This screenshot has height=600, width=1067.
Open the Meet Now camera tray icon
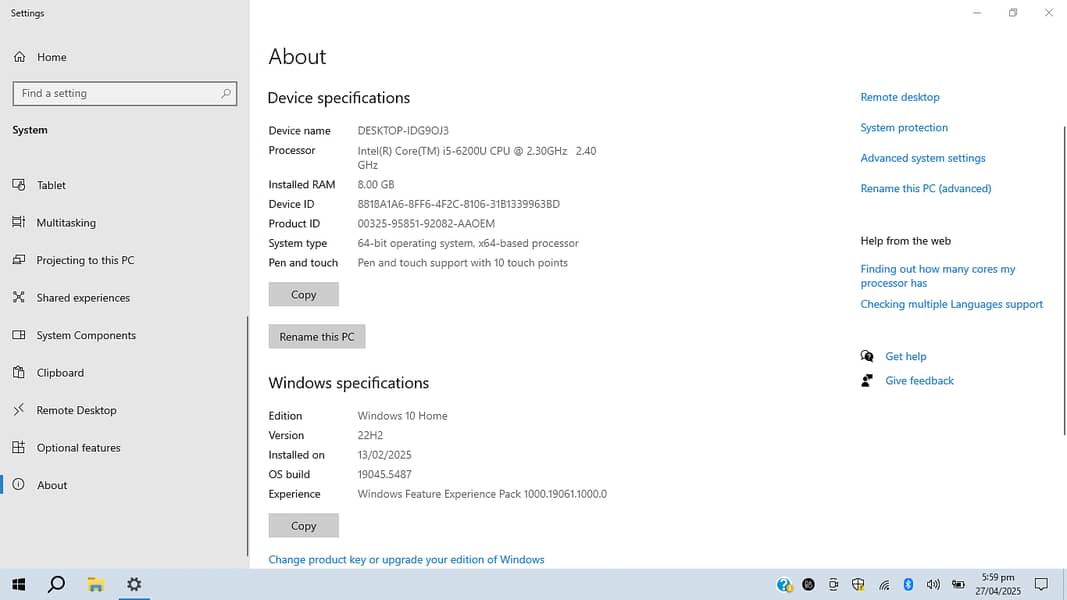tap(833, 584)
